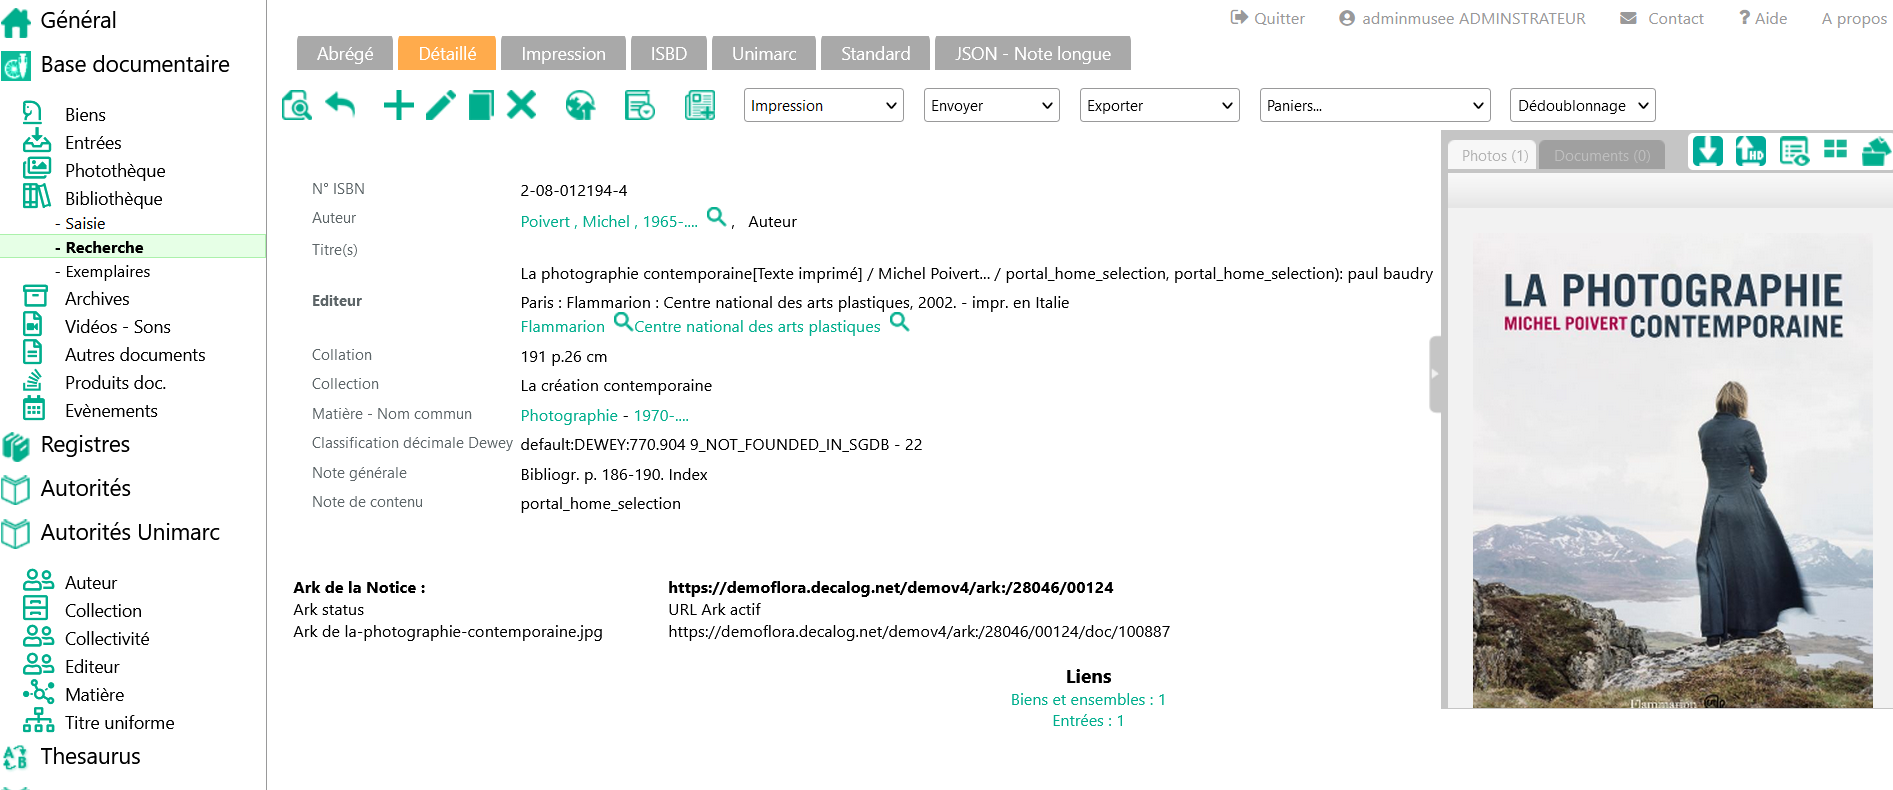Open the Photographie subject link
The height and width of the screenshot is (790, 1893).
[569, 415]
